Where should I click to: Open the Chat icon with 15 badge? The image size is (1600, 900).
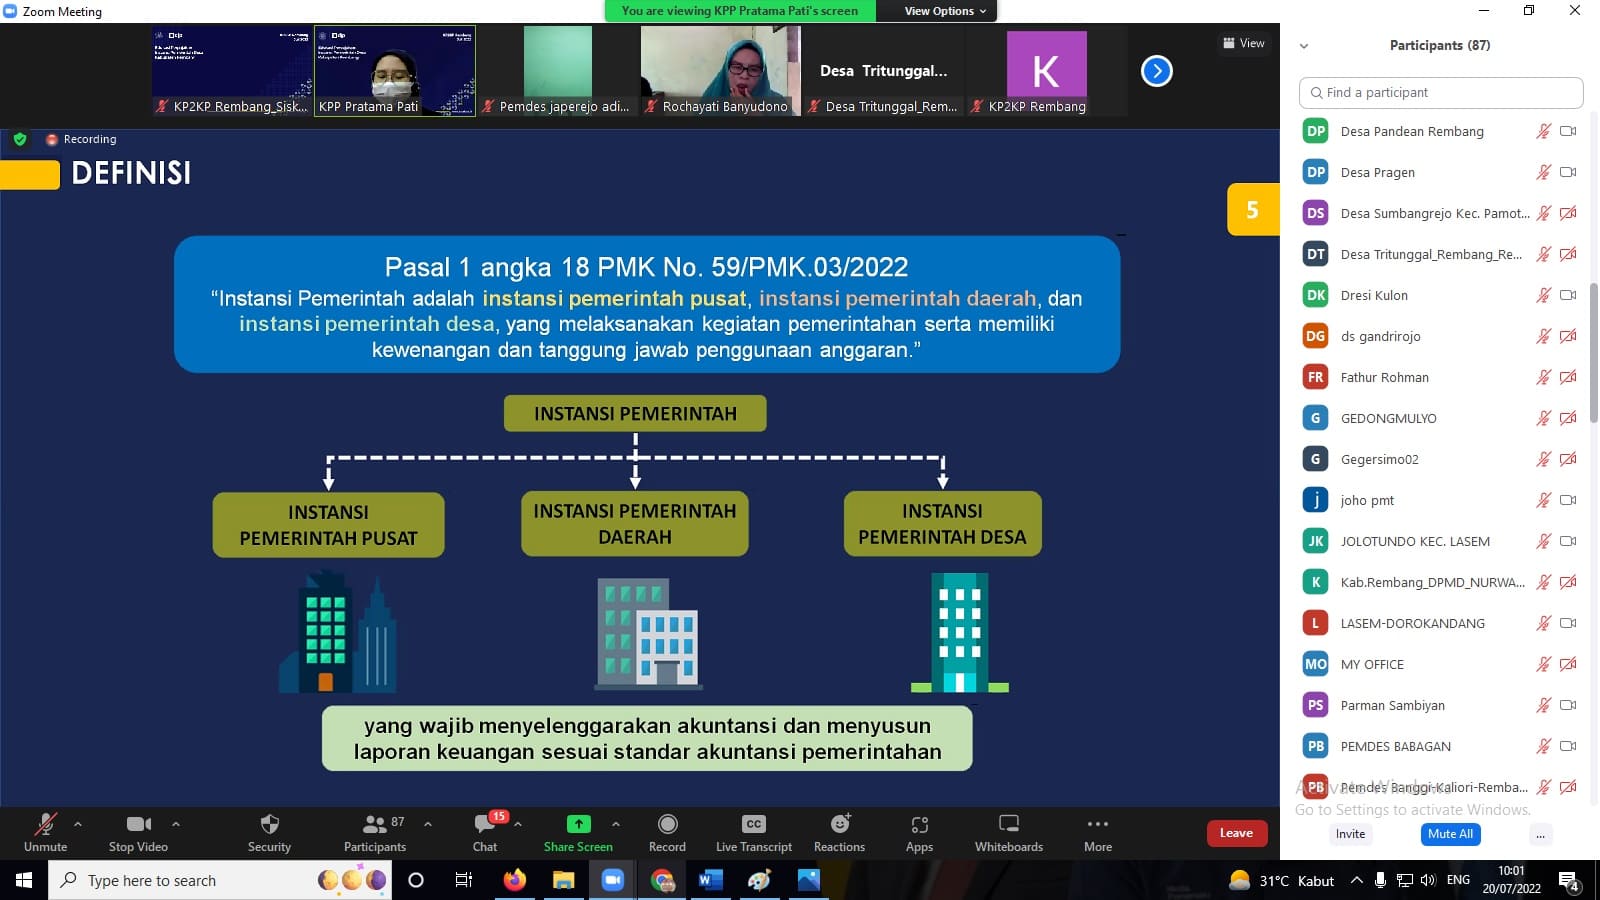[x=485, y=825]
